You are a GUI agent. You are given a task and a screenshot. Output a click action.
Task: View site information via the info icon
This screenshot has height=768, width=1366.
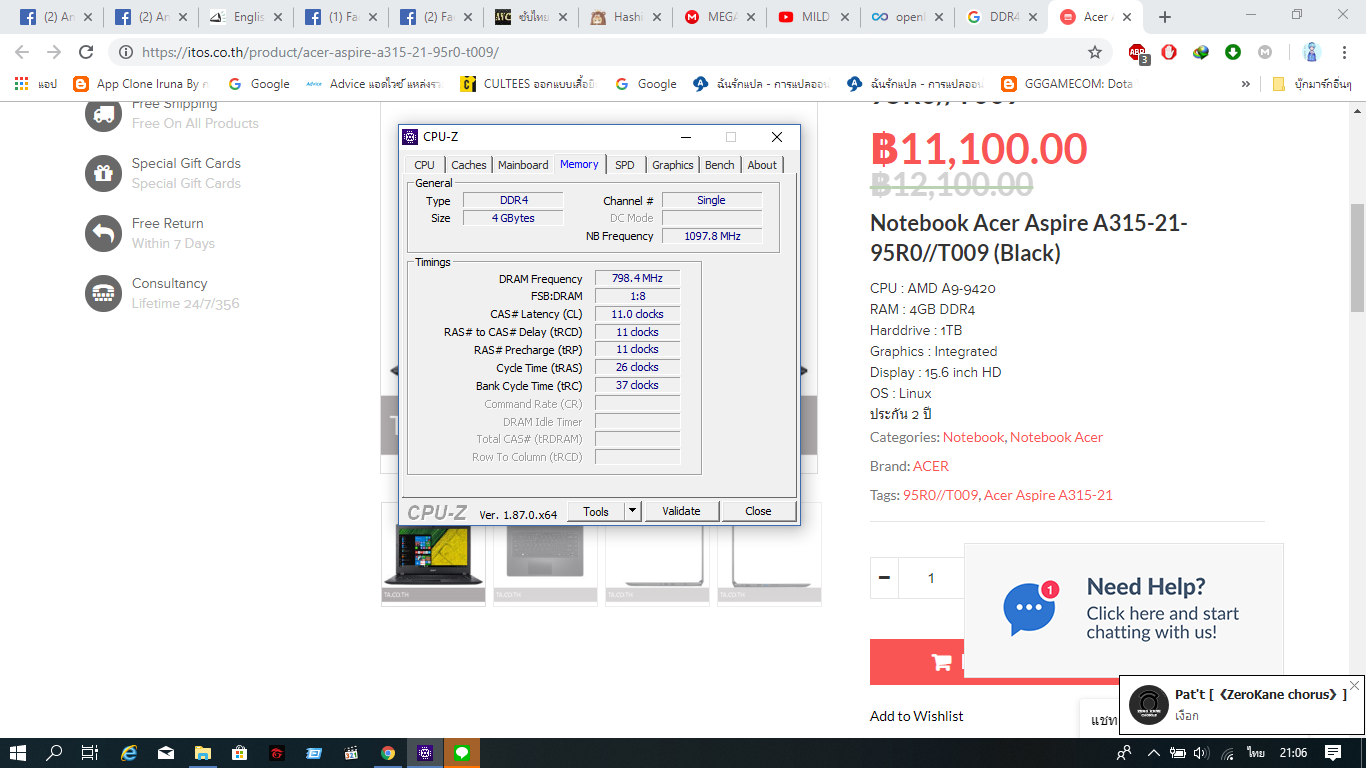[x=126, y=52]
